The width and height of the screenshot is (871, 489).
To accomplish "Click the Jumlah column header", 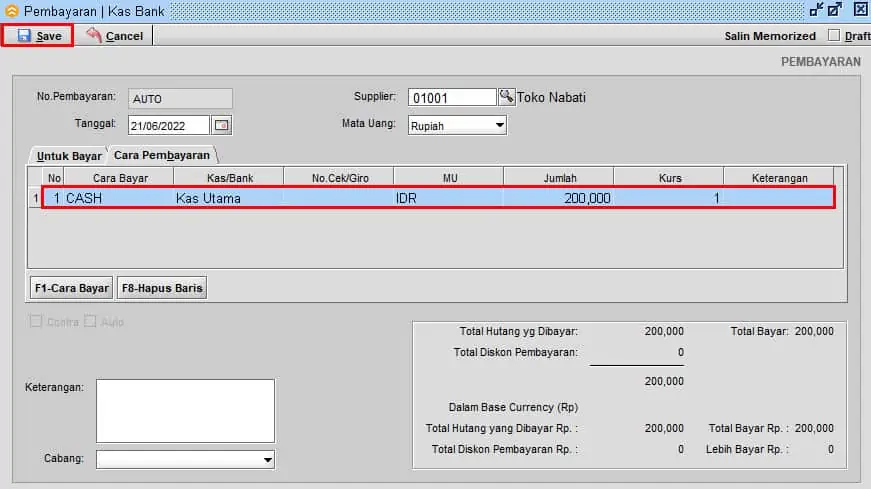I will pos(559,178).
